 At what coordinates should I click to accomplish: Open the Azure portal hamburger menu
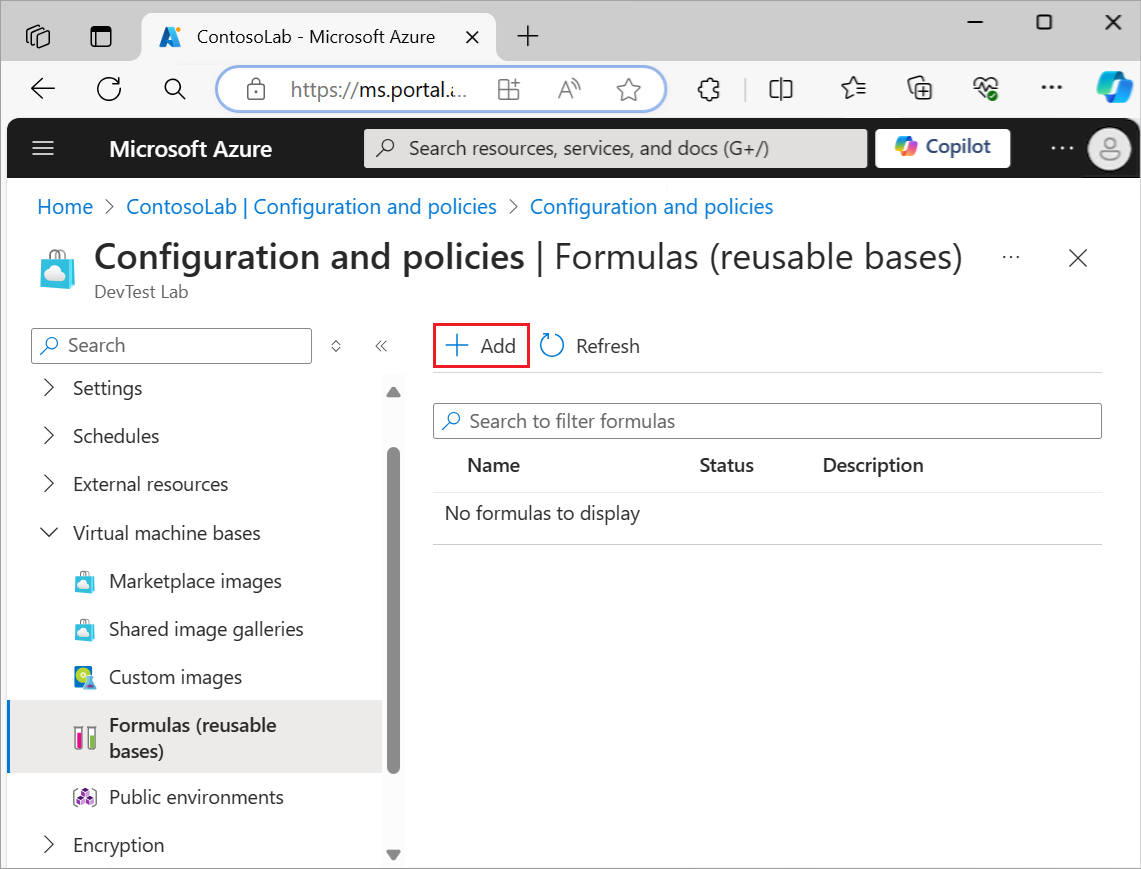pos(43,149)
